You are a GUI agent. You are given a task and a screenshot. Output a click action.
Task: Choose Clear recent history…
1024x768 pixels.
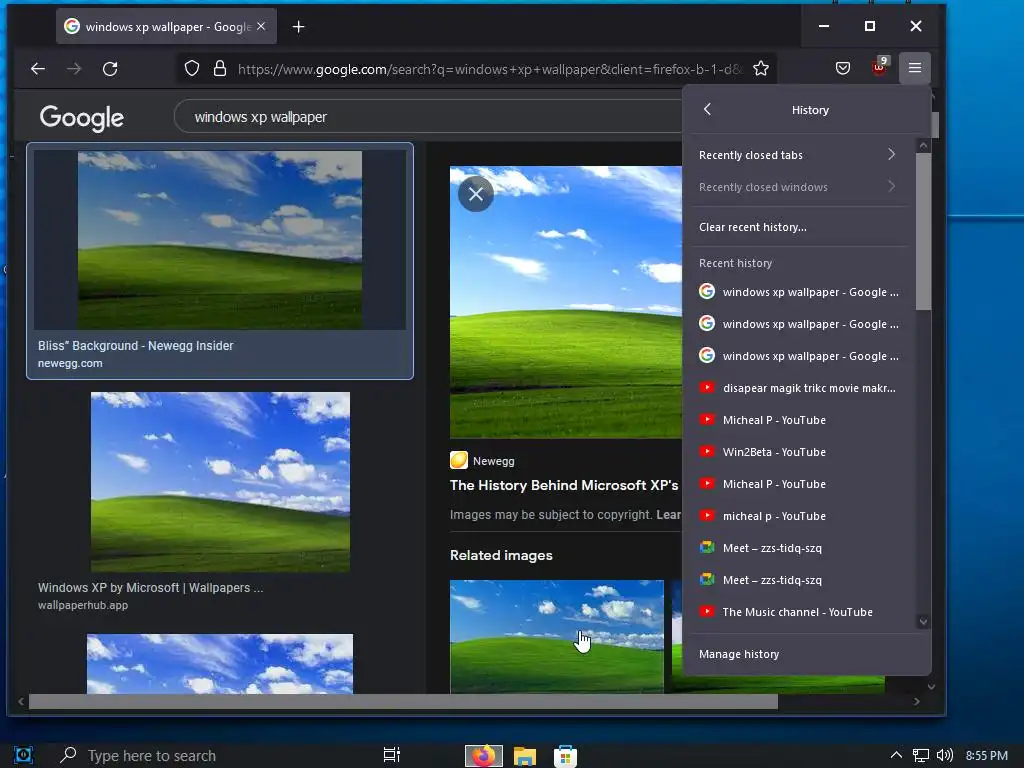[x=797, y=227]
